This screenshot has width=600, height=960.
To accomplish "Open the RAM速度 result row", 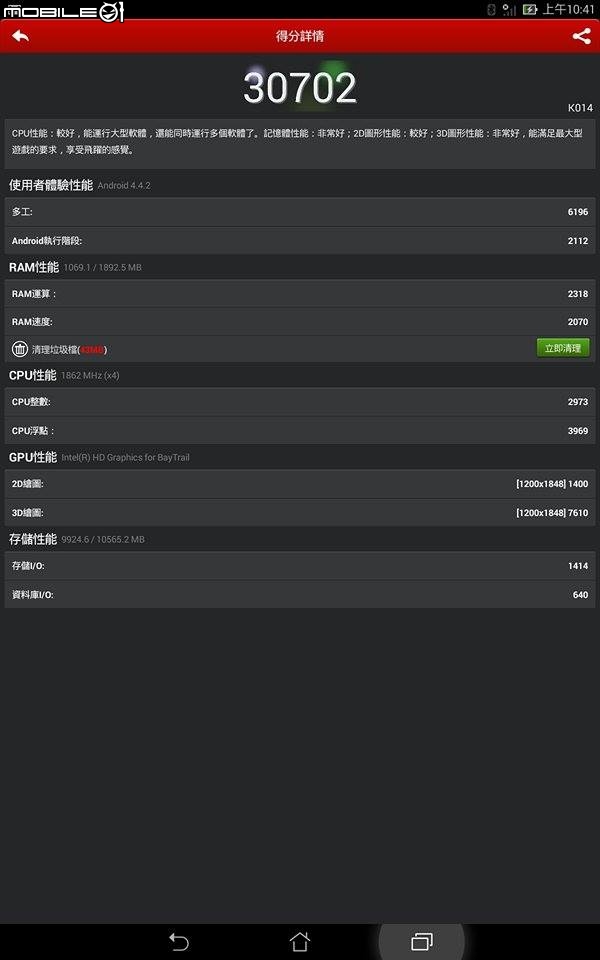I will (300, 321).
